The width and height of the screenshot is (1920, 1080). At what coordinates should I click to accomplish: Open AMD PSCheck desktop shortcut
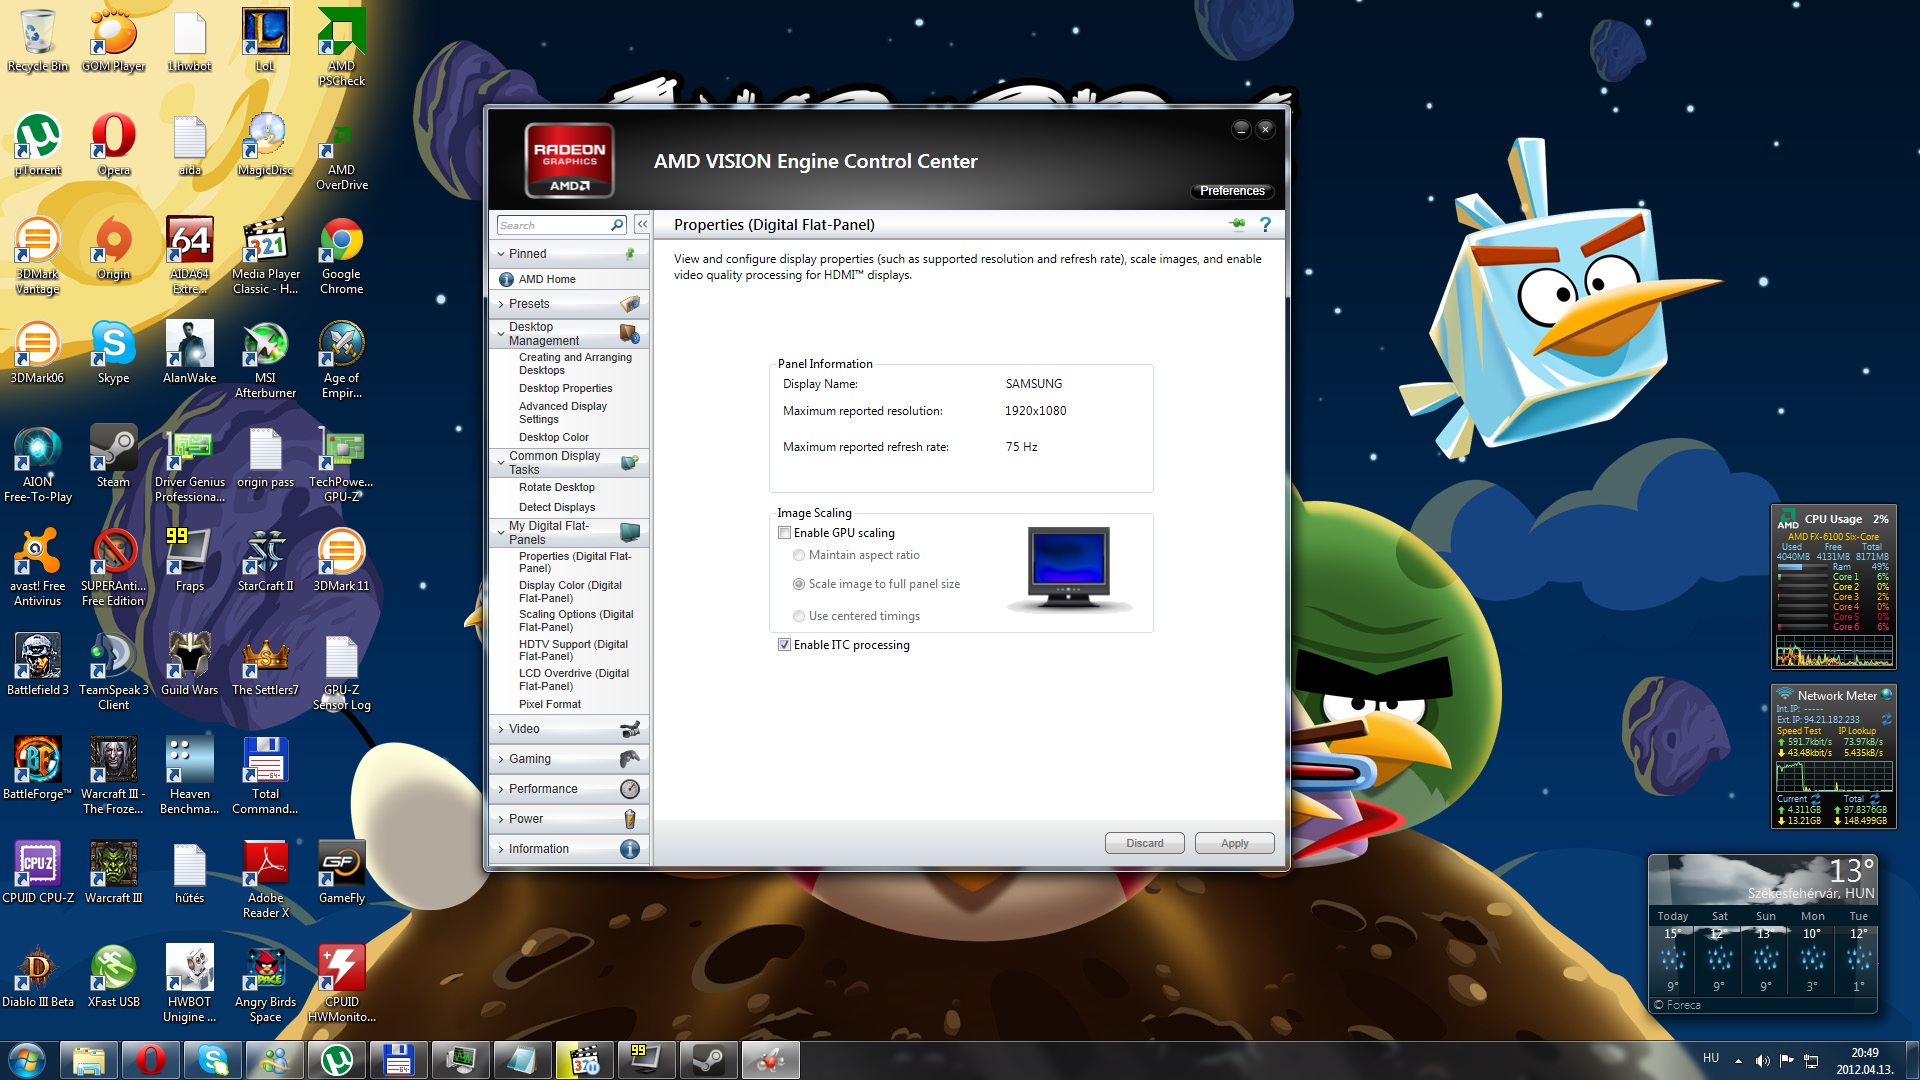coord(341,46)
